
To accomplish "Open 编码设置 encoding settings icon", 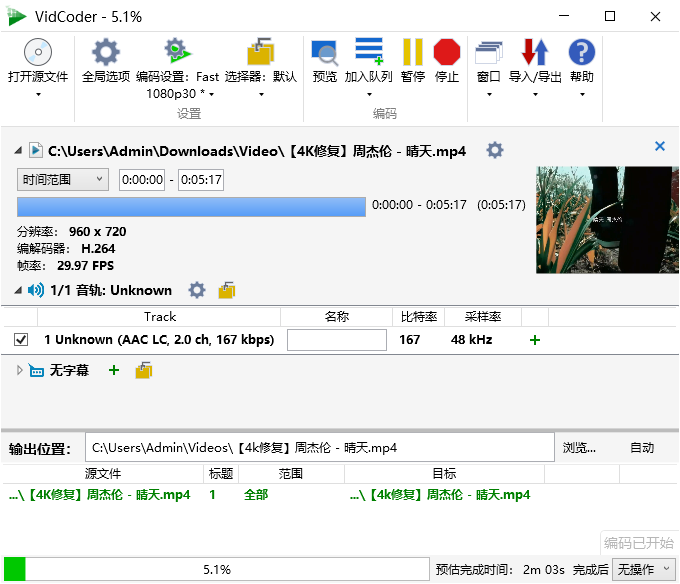I will tap(177, 50).
